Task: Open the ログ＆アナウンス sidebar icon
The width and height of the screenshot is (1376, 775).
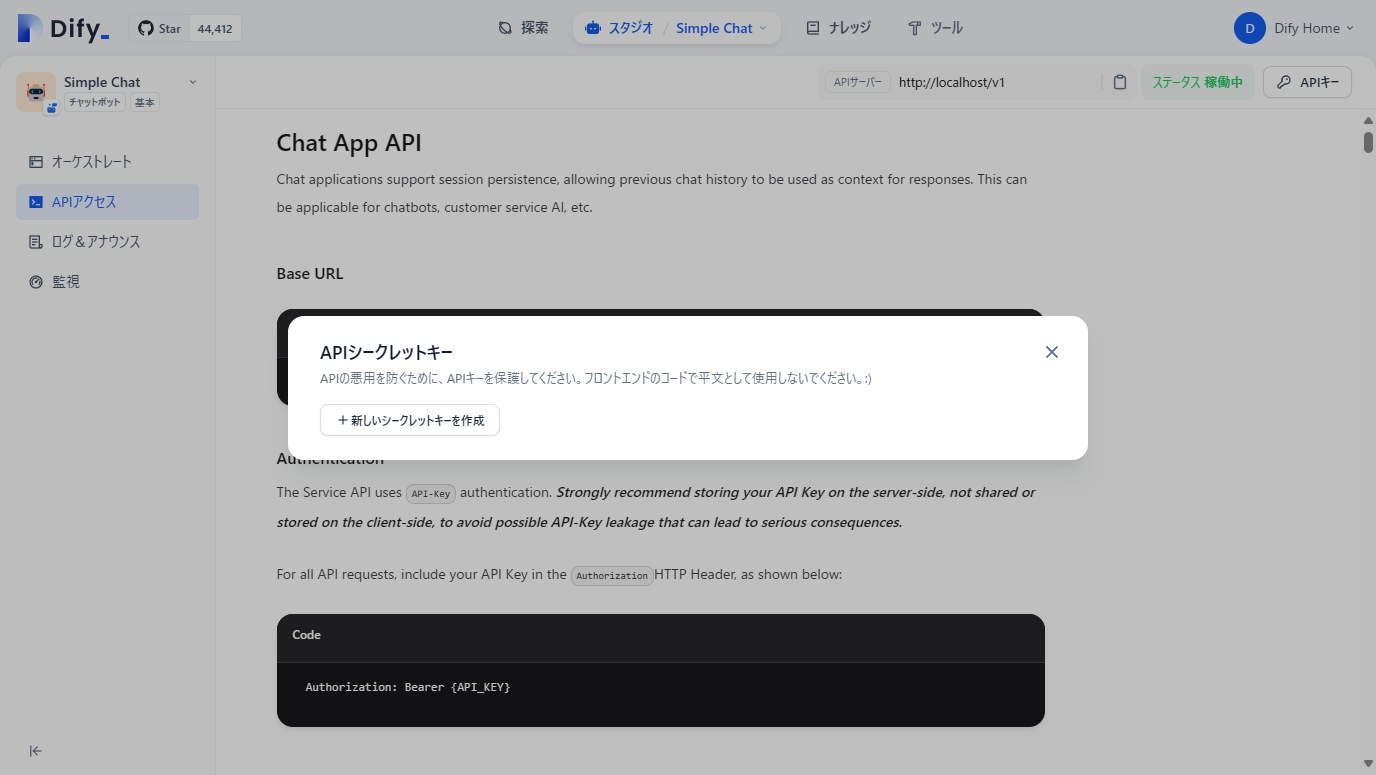Action: tap(37, 241)
